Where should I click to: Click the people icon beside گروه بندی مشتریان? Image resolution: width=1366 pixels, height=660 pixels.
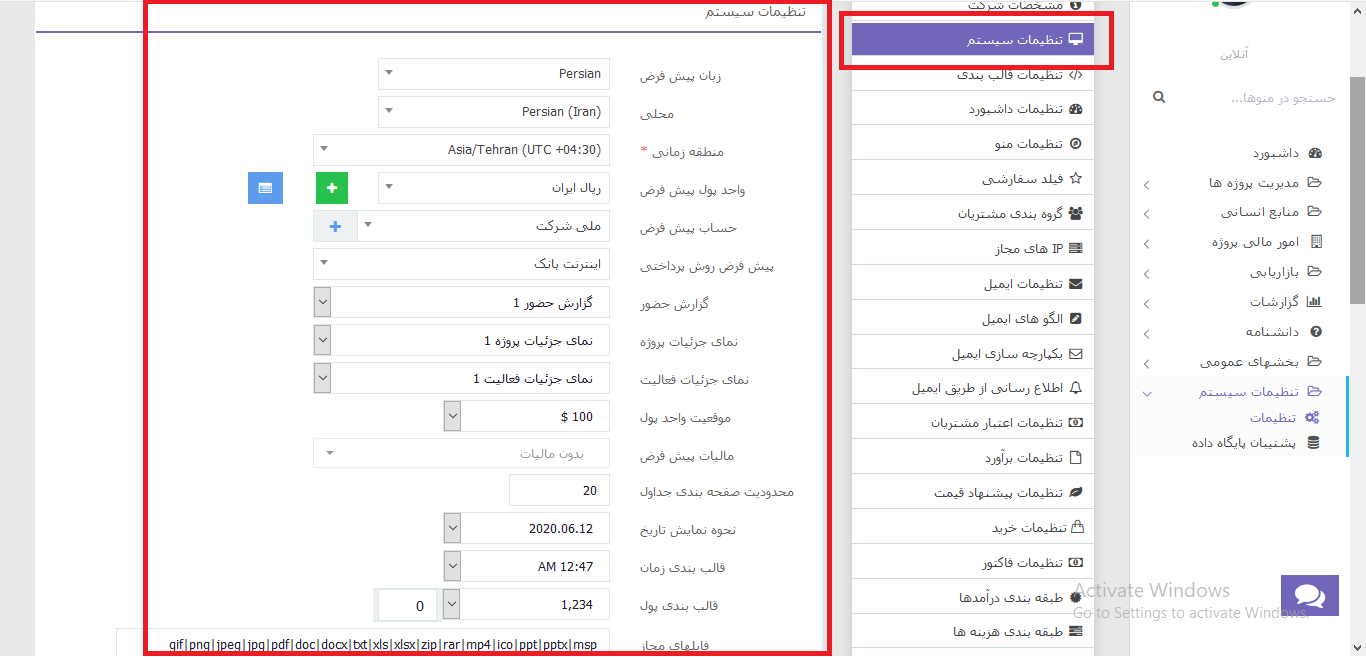tap(1076, 214)
